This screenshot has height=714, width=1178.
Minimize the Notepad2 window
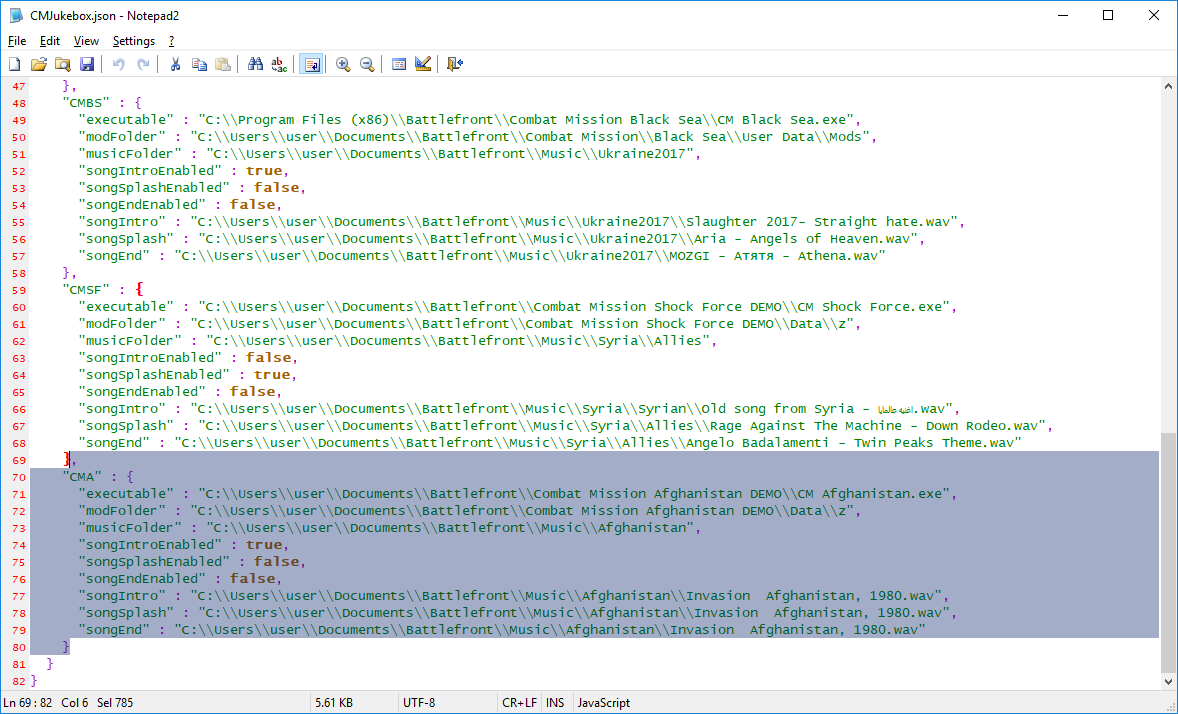coord(1062,16)
